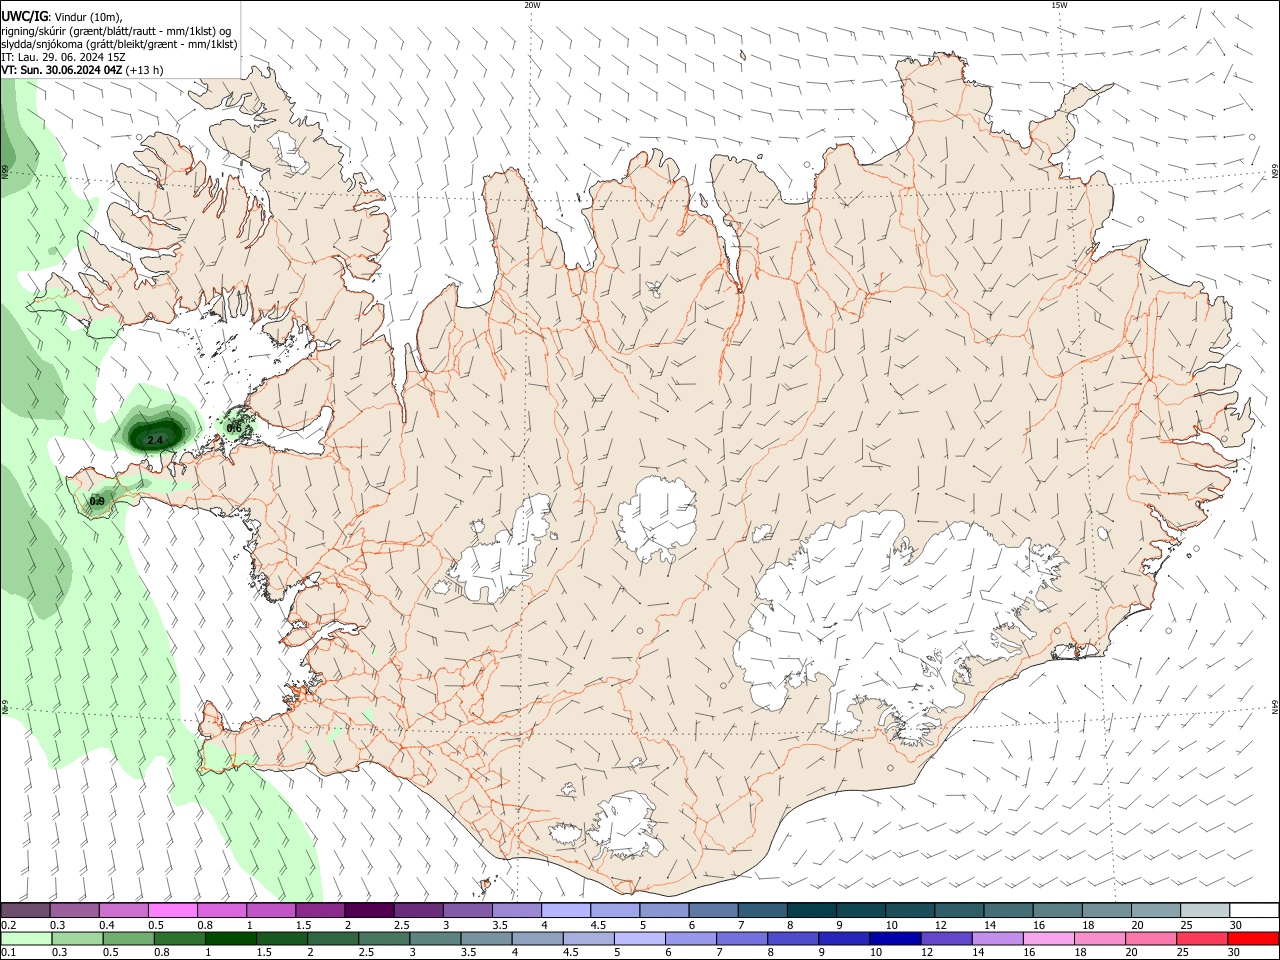Select the light green 0.1 rain legend swatch

(26, 938)
